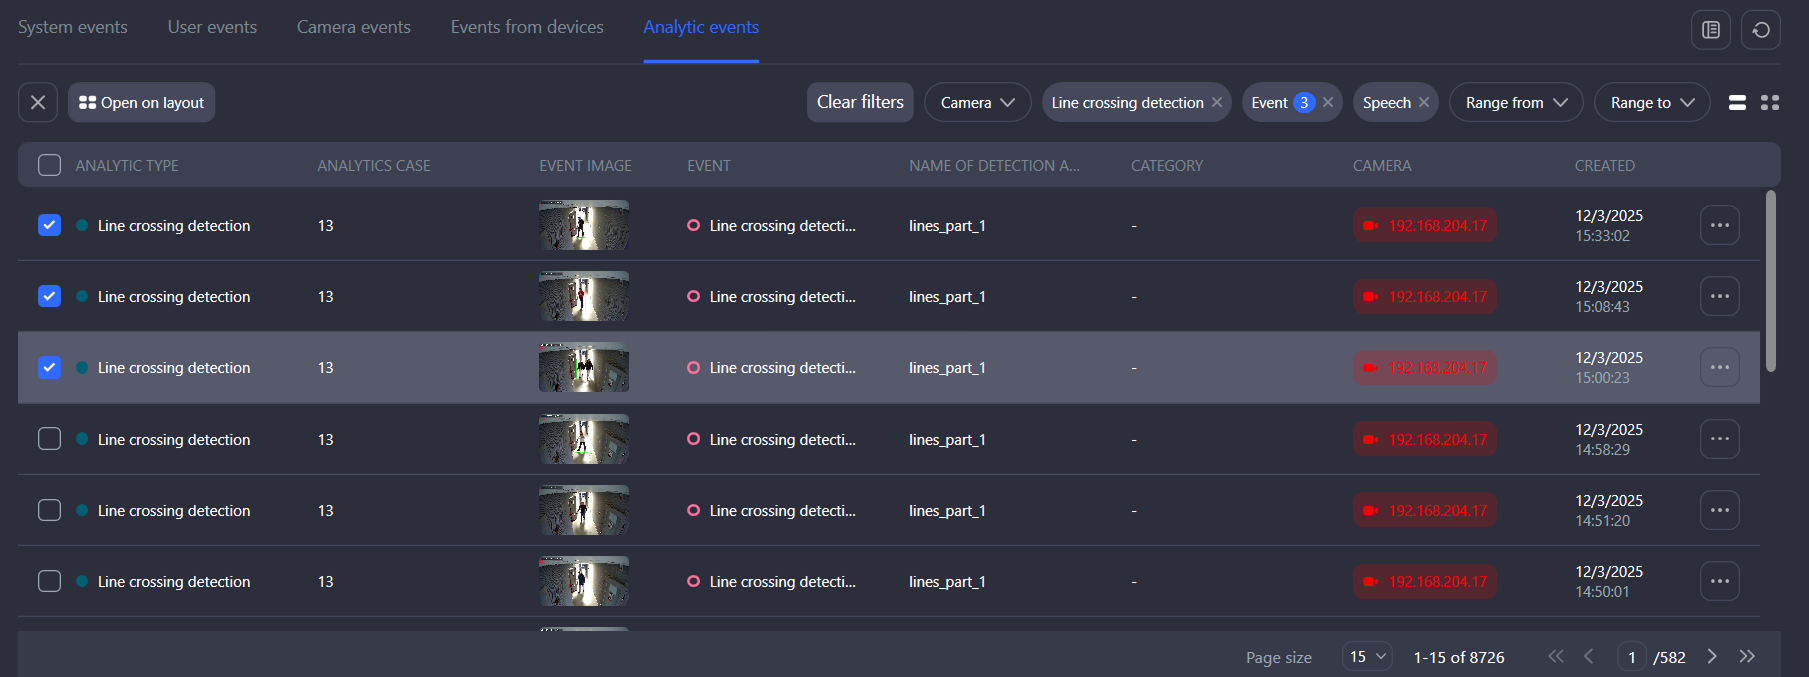Viewport: 1809px width, 677px height.
Task: Open the Camera events tab
Action: click(x=353, y=27)
